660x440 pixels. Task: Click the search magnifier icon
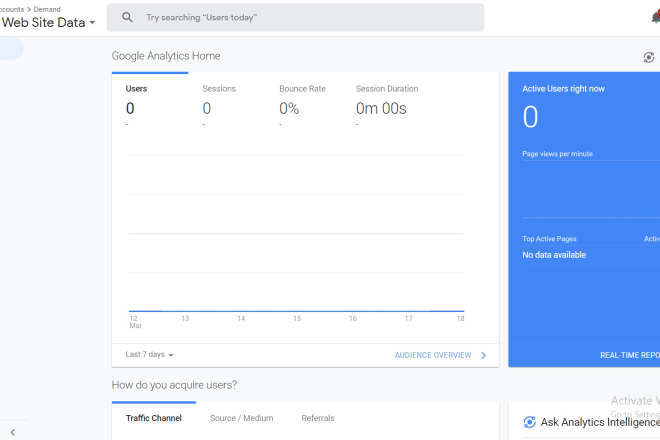127,17
